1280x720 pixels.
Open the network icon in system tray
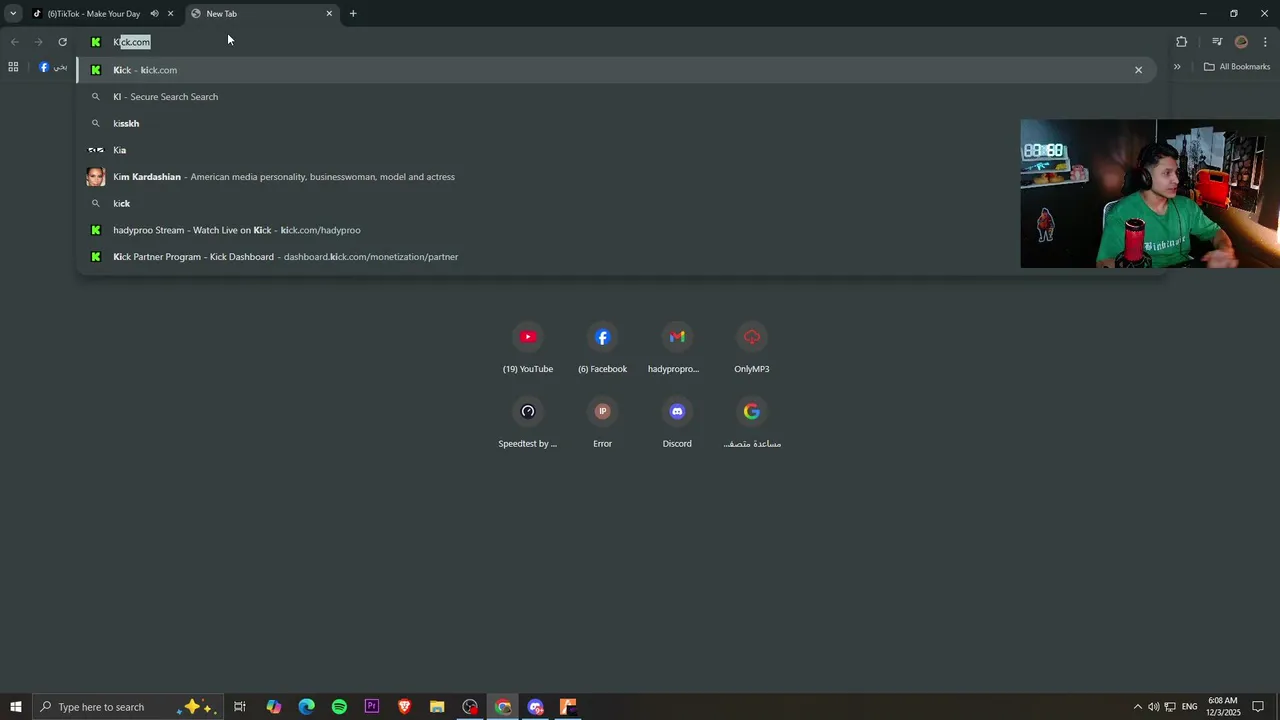(x=1170, y=707)
